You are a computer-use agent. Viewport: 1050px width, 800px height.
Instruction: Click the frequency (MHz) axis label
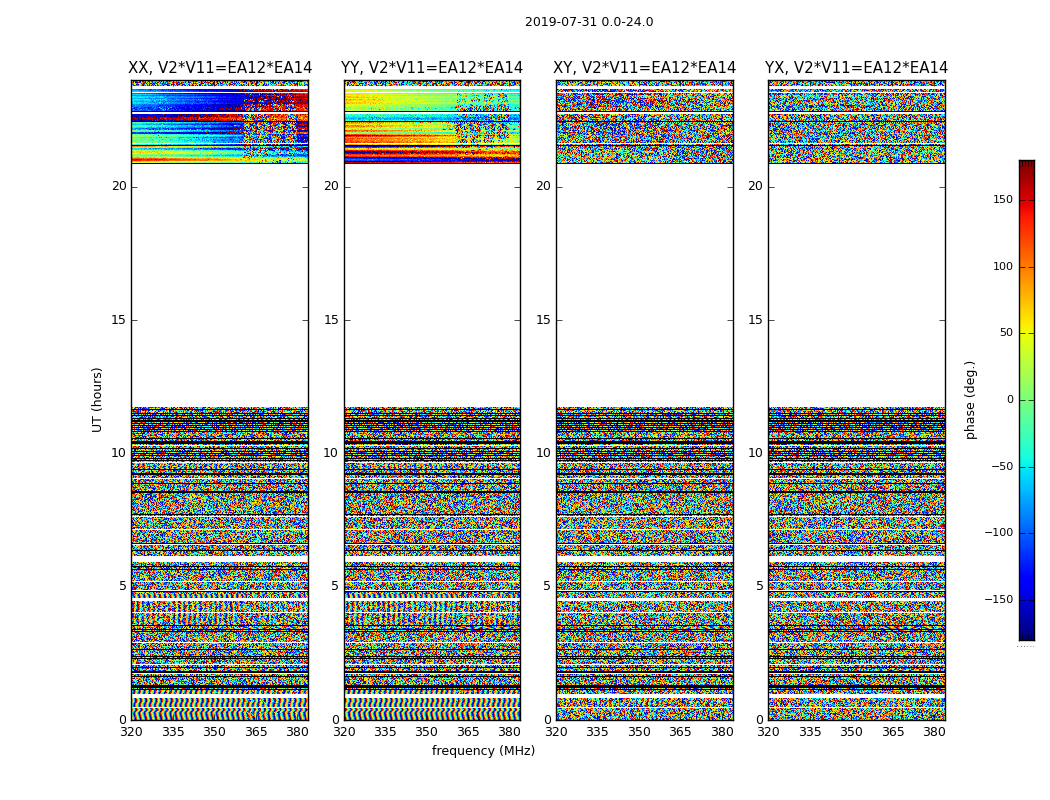pos(483,751)
